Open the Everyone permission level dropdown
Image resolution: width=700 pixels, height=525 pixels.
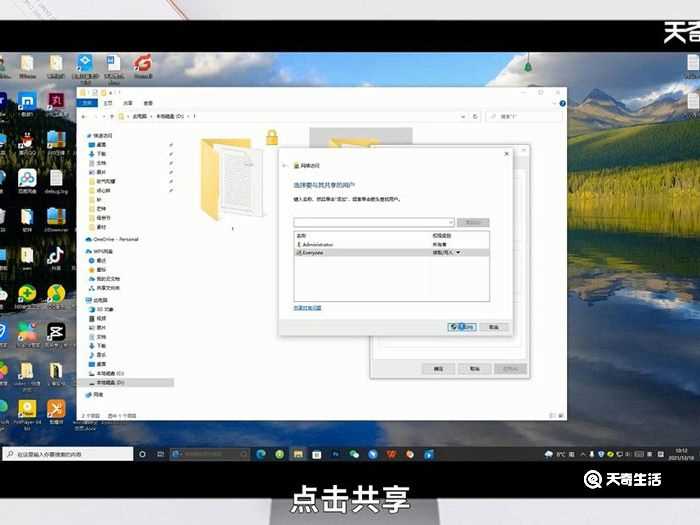point(458,254)
